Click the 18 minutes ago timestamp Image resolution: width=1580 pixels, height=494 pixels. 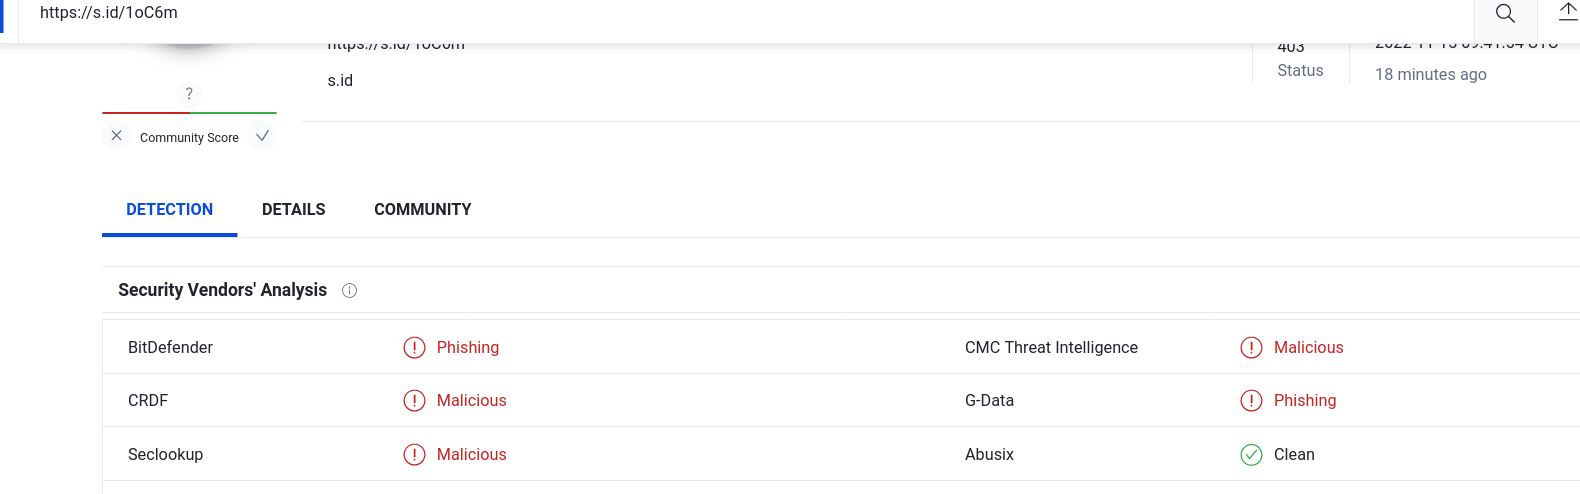pyautogui.click(x=1431, y=75)
